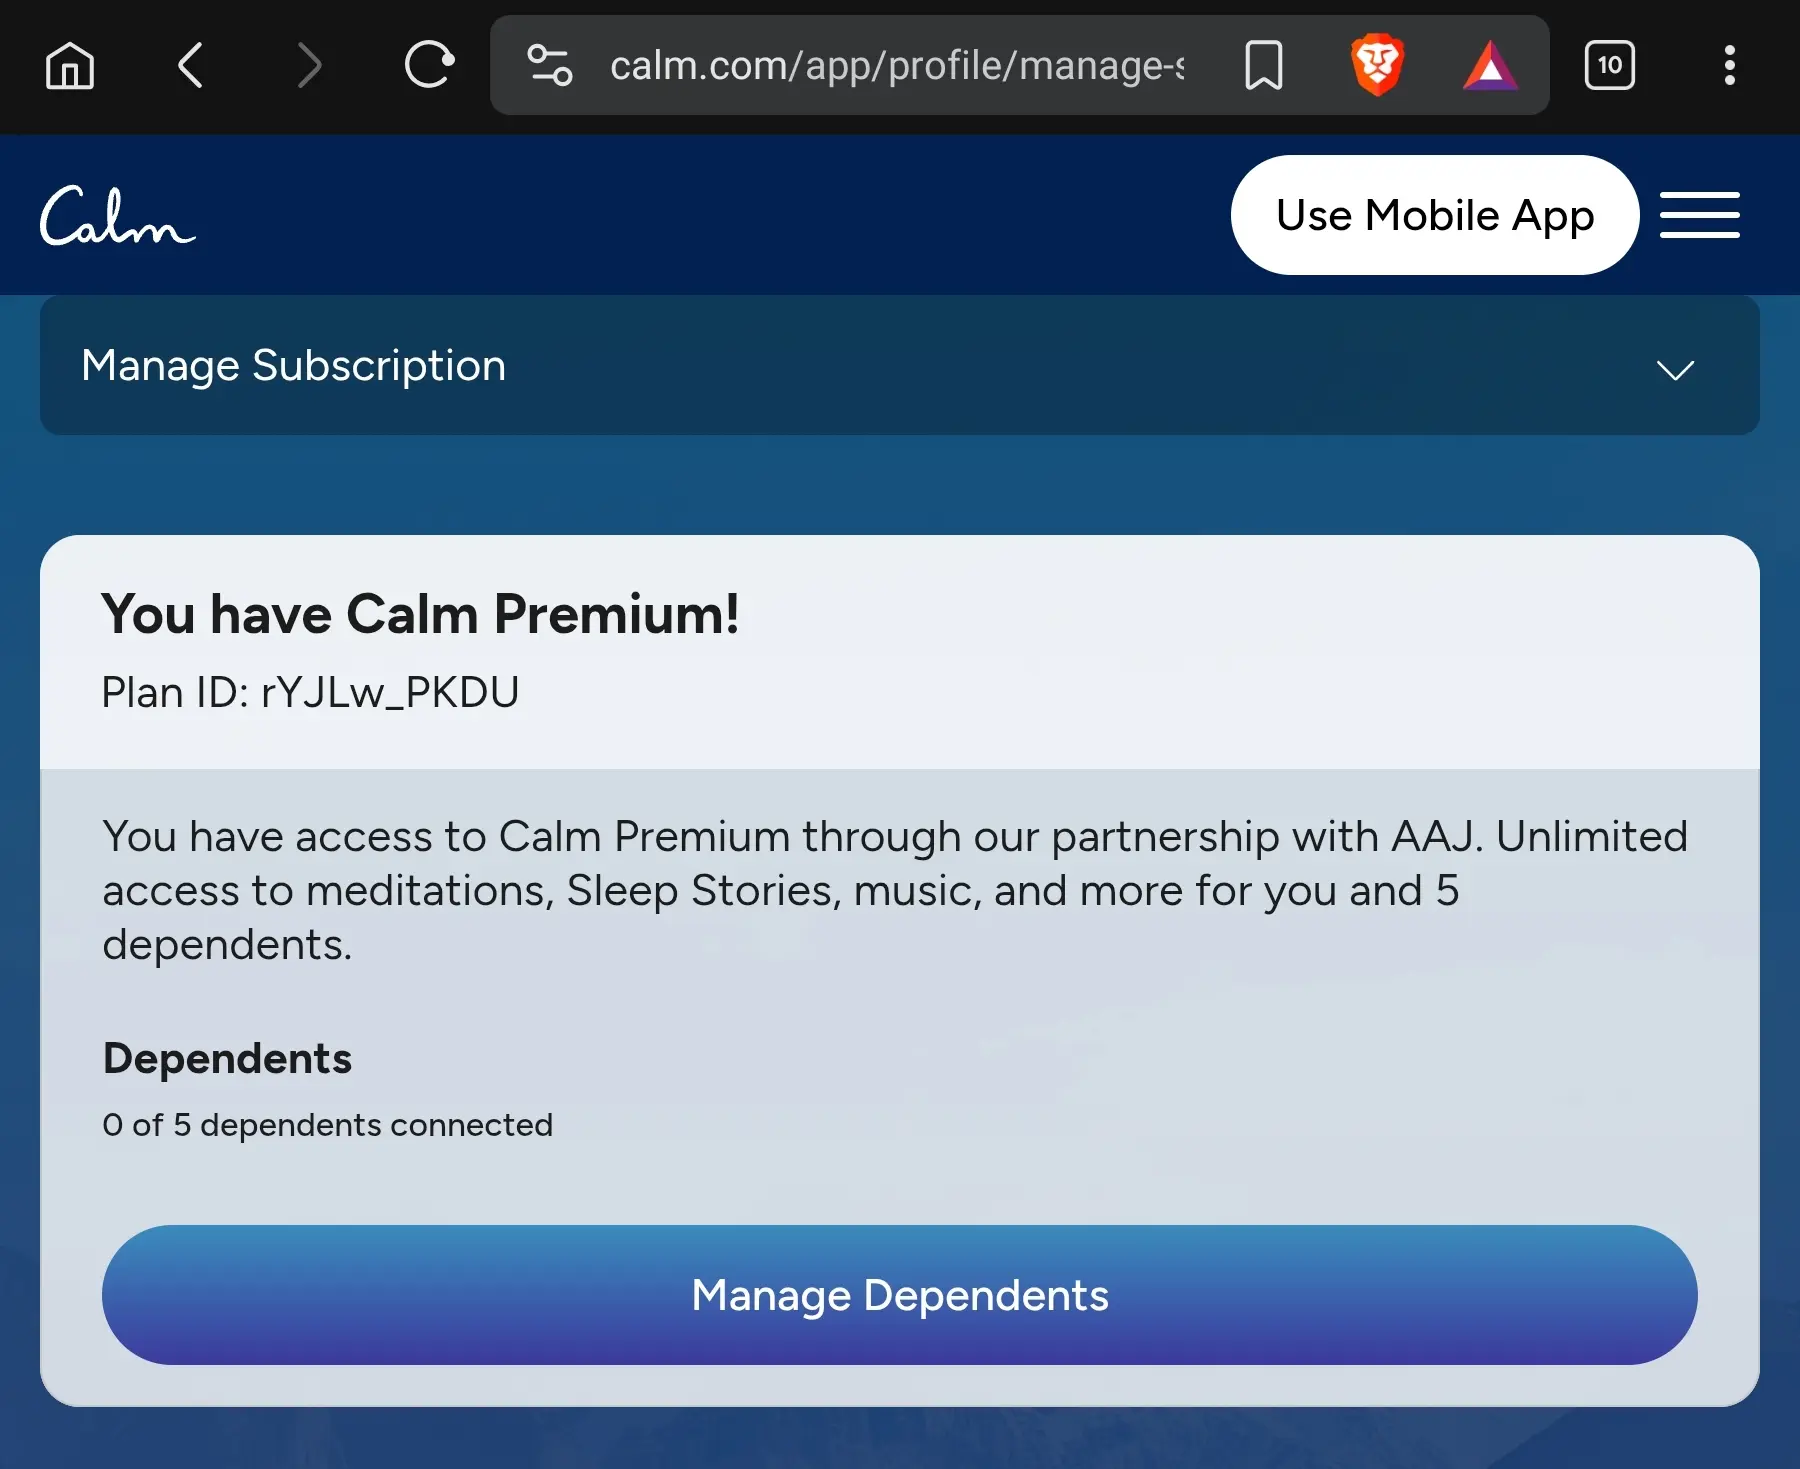
Task: Expand the Manage Subscription chevron
Action: [1675, 370]
